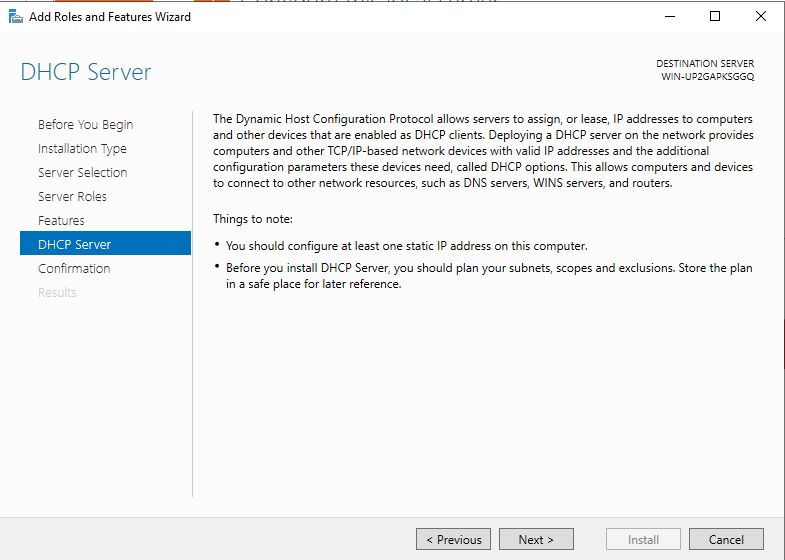Screen dimensions: 785x560
Task: Select the Features step in the sidebar
Action: click(61, 221)
